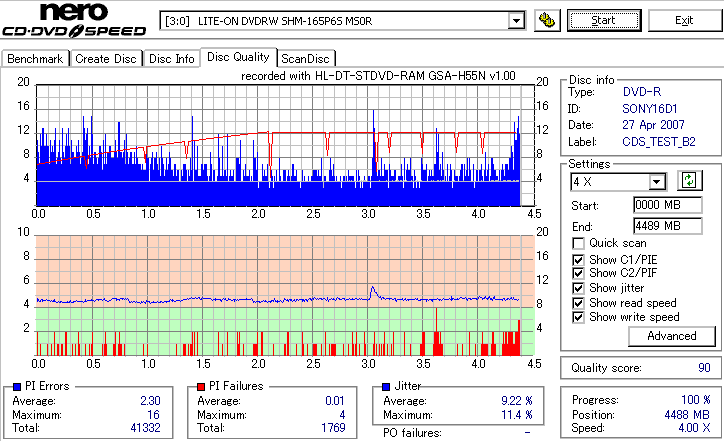Viewport: 724px width, 441px height.
Task: Switch to the Benchmark tab
Action: 35,59
